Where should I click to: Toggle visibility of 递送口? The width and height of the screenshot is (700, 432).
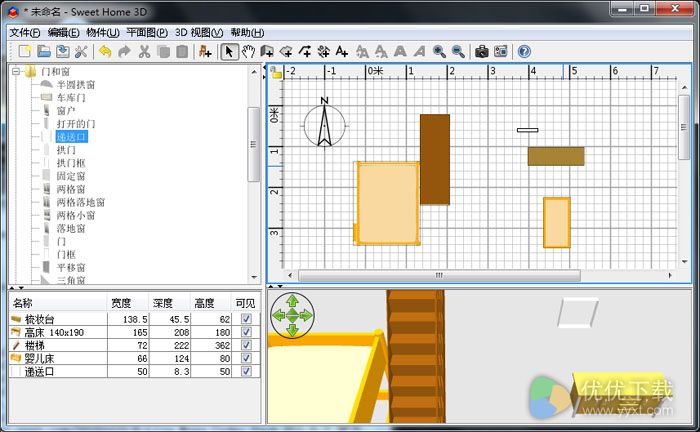tap(246, 371)
